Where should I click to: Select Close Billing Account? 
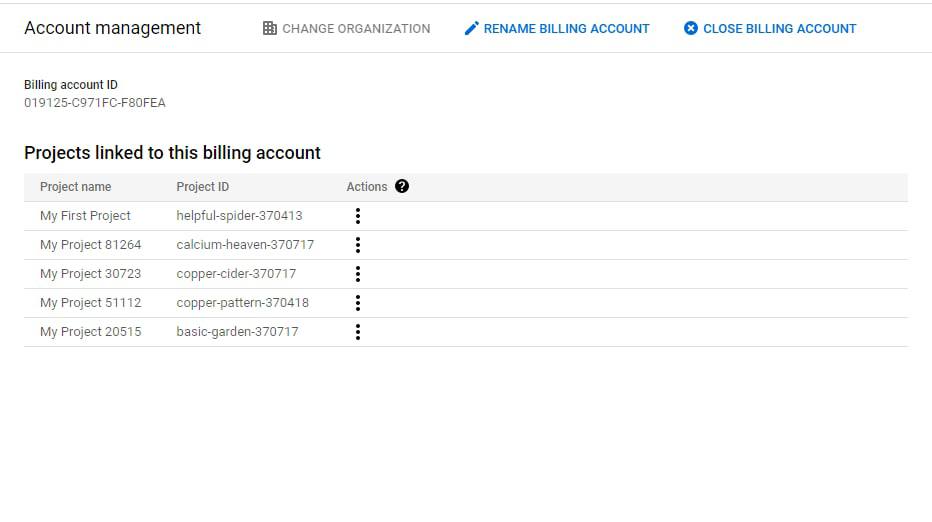(x=770, y=29)
